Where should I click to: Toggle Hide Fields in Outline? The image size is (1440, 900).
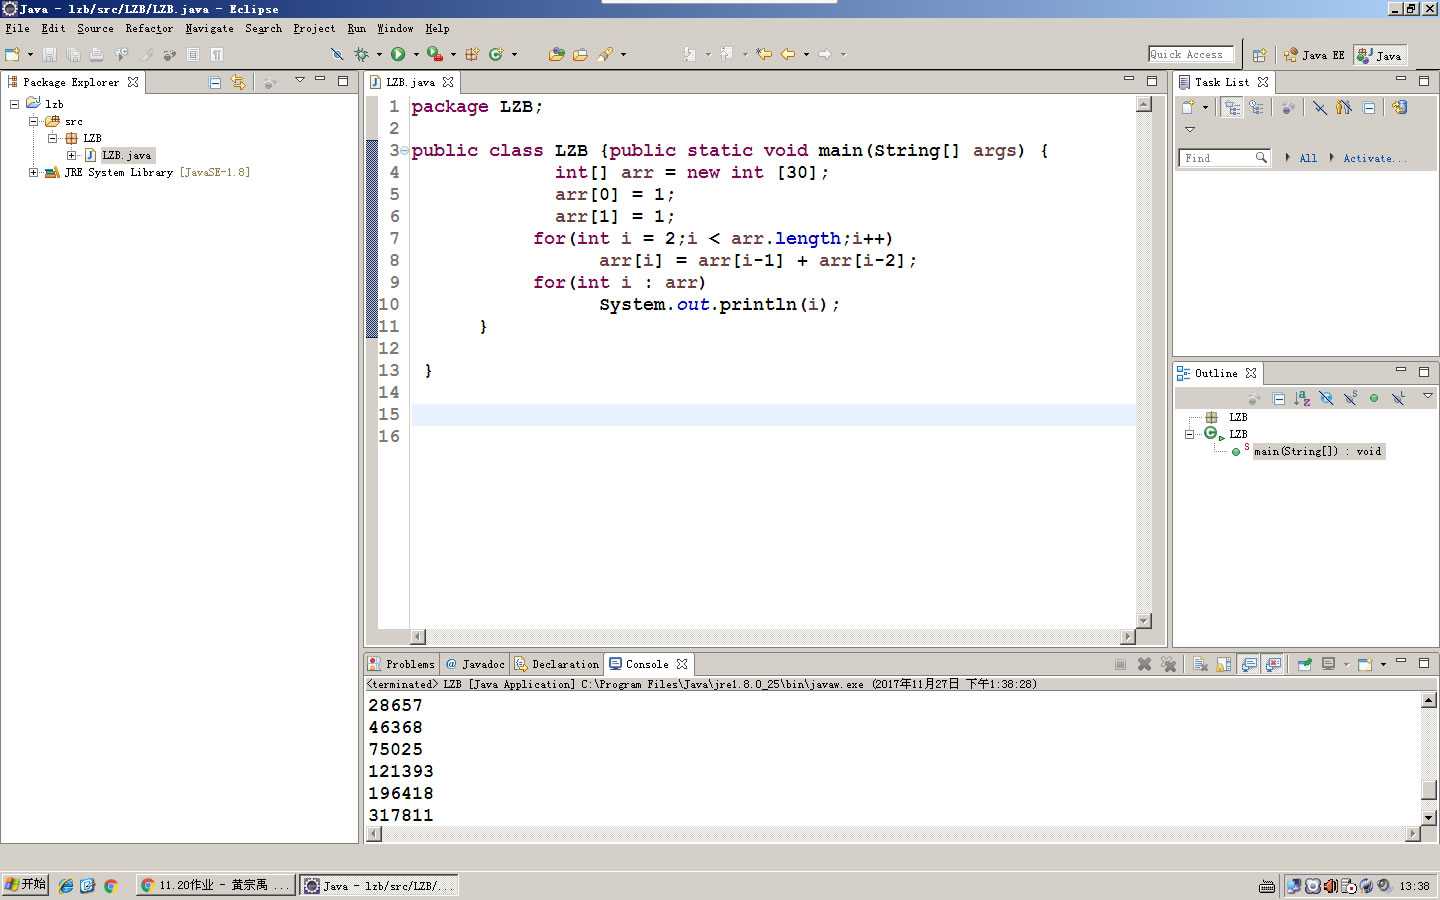tap(1326, 398)
